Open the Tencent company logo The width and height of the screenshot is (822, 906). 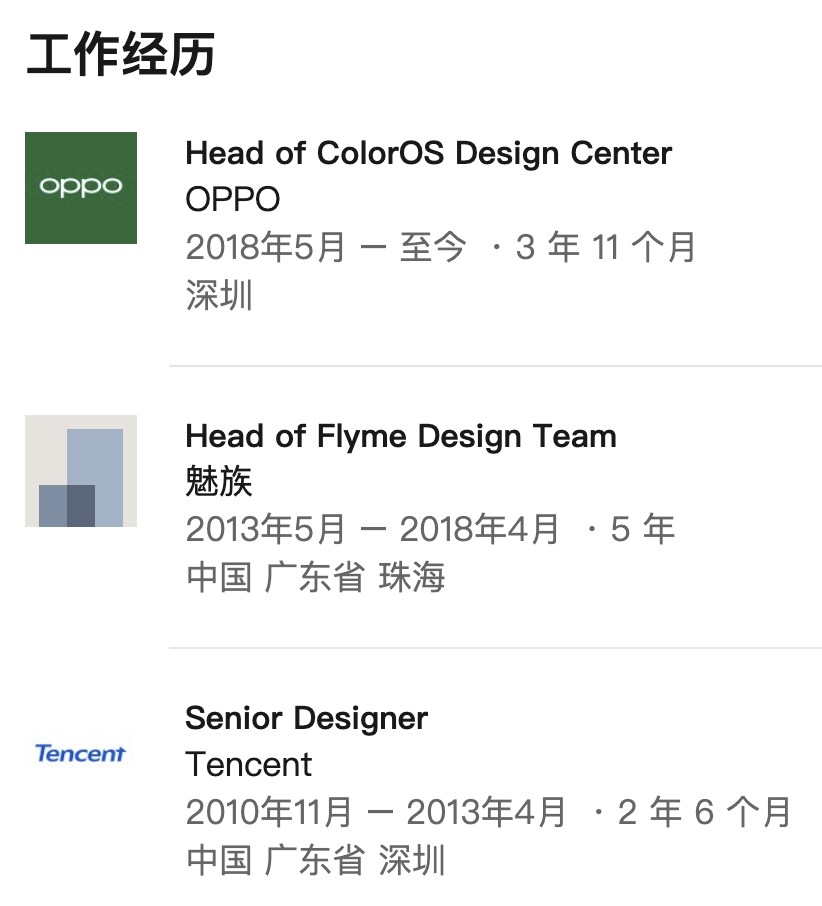click(x=81, y=753)
